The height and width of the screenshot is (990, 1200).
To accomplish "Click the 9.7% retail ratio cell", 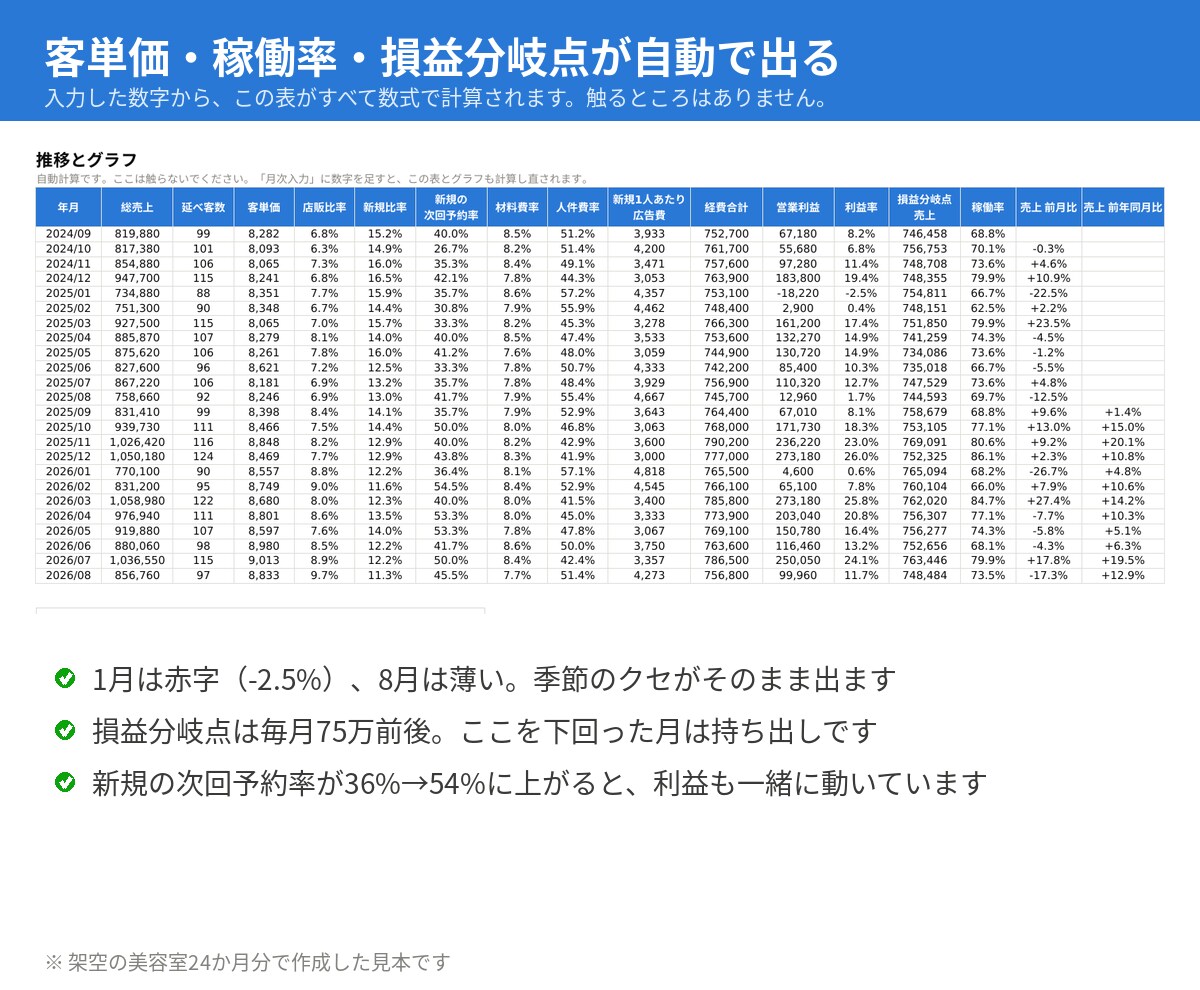I will [324, 576].
